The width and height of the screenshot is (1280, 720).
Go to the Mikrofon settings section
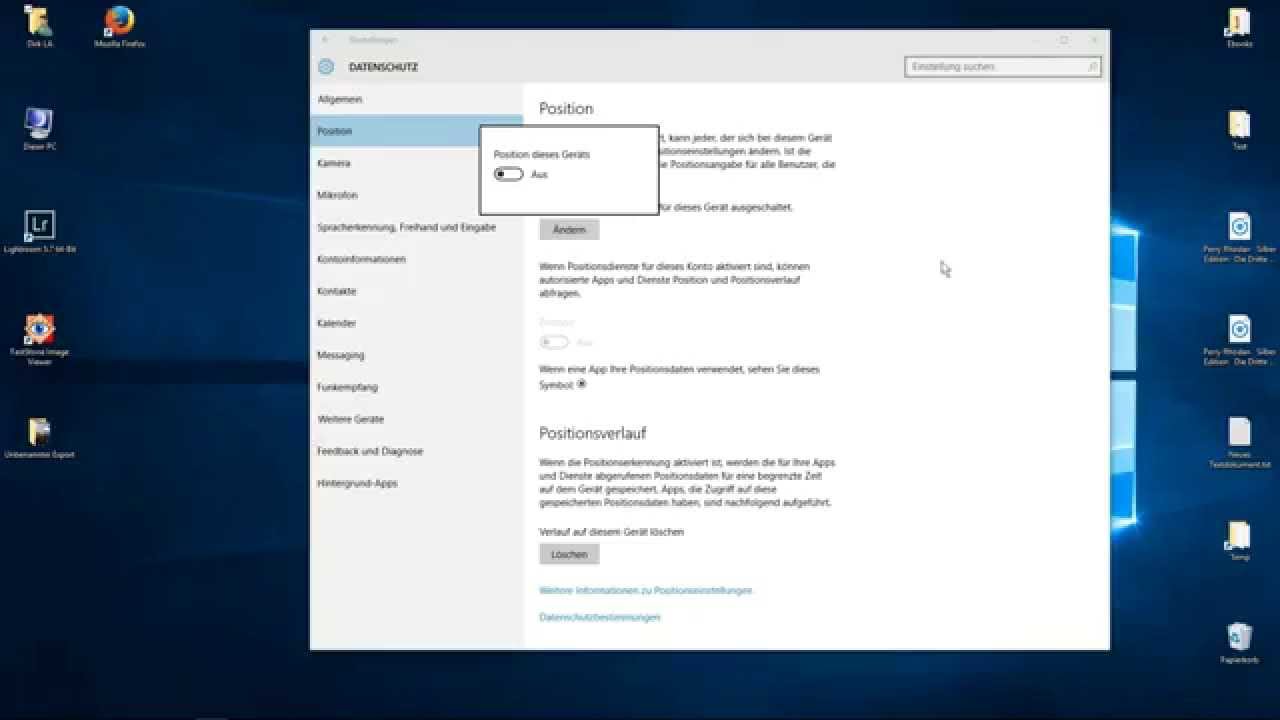[x=416, y=195]
